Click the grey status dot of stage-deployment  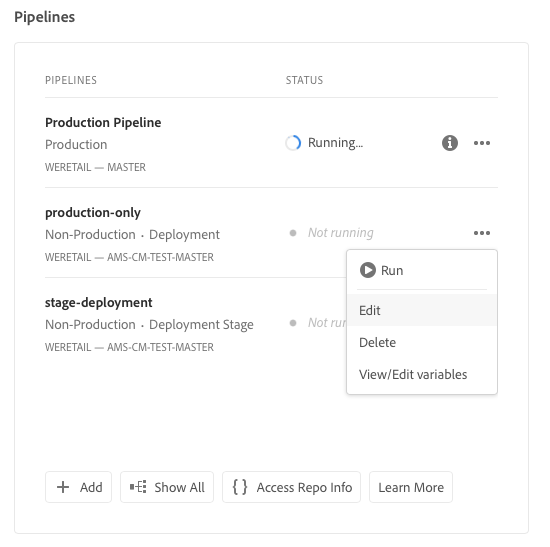coord(293,323)
